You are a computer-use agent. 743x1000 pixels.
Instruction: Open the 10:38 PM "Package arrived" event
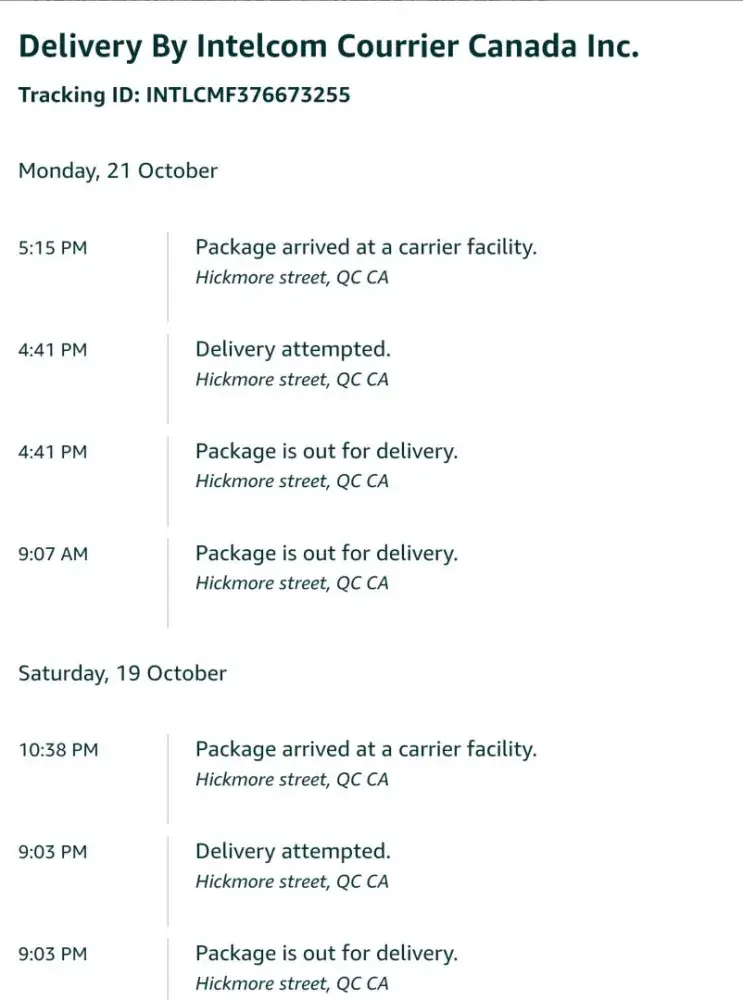pyautogui.click(x=365, y=749)
